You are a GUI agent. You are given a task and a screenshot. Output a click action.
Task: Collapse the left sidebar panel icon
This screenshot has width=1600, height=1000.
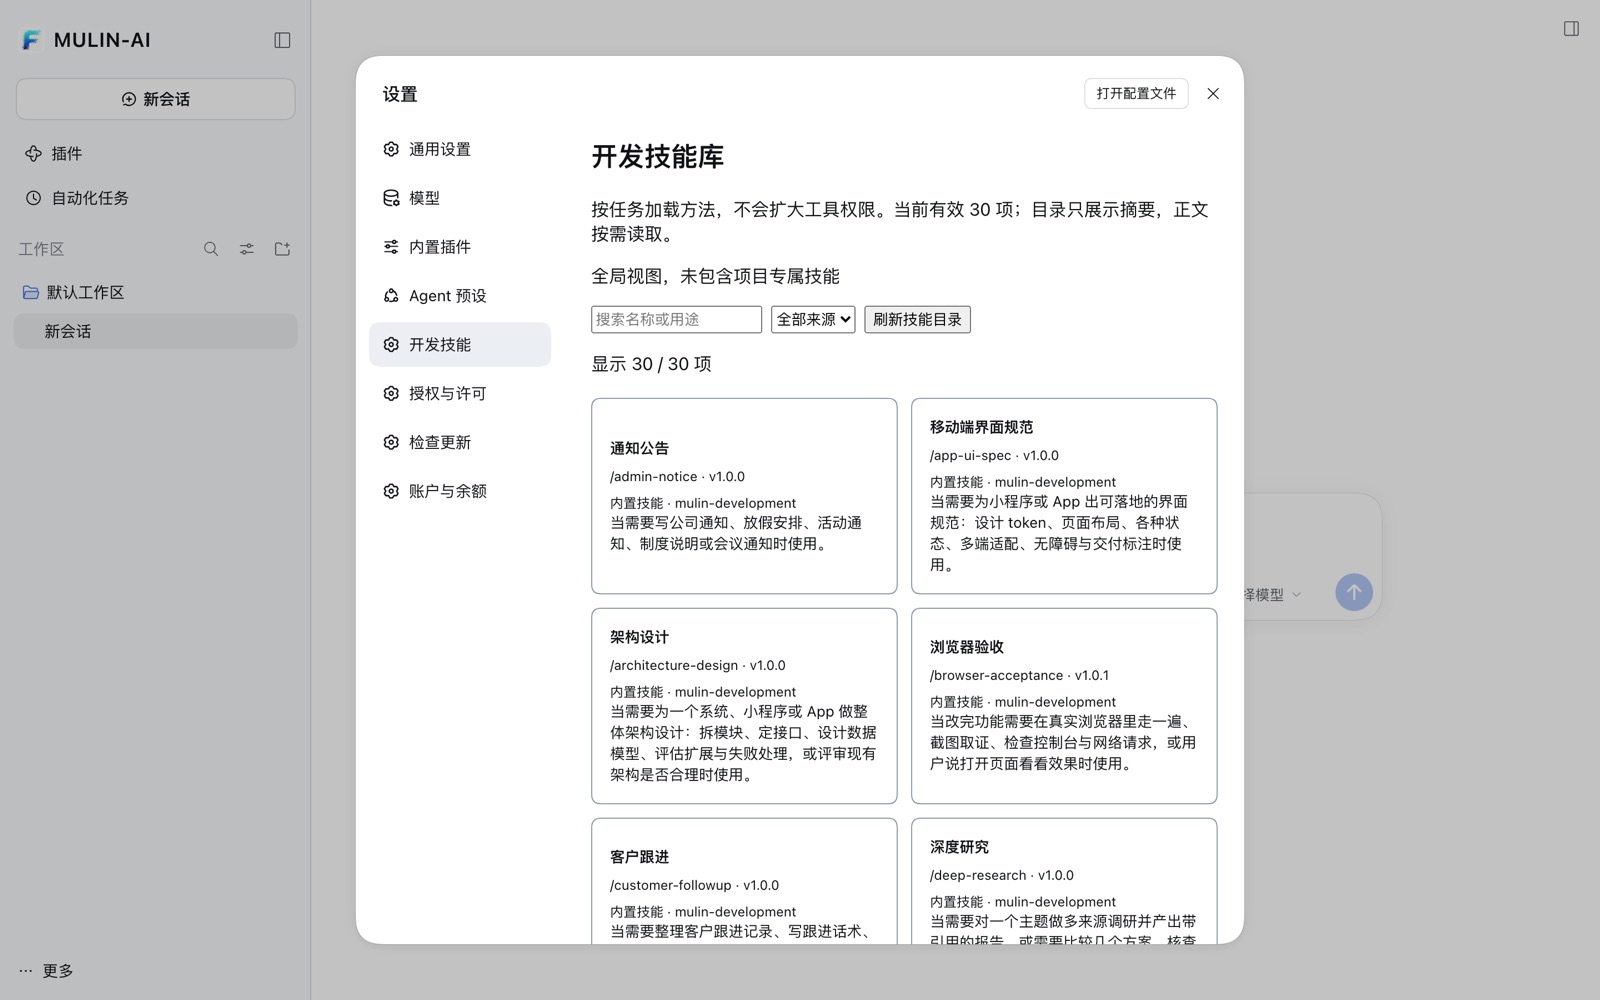282,40
